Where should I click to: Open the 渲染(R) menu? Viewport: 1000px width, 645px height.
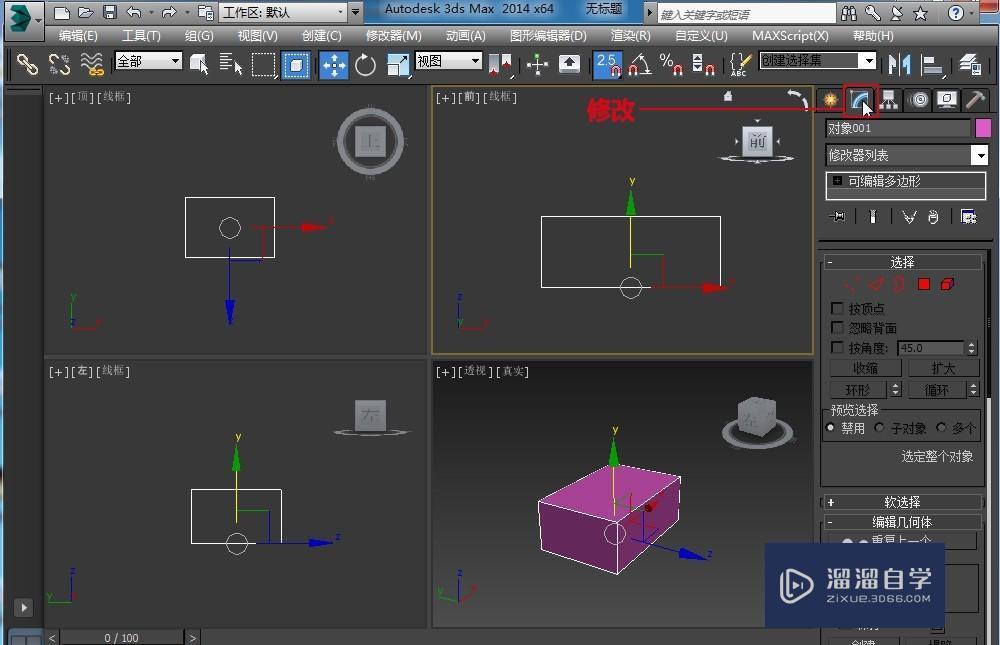(x=629, y=35)
